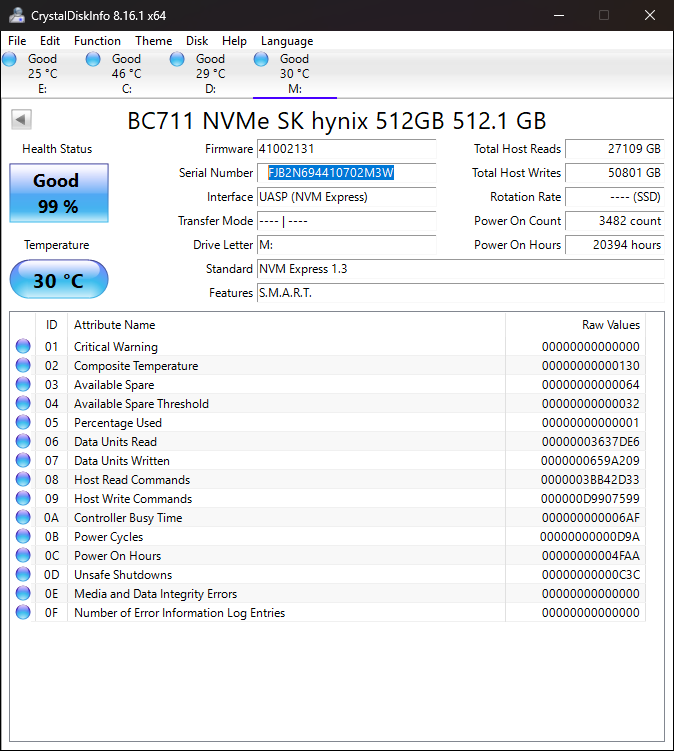Click raw value 0000000000D9A
Viewport: 674px width, 751px height.
click(590, 536)
